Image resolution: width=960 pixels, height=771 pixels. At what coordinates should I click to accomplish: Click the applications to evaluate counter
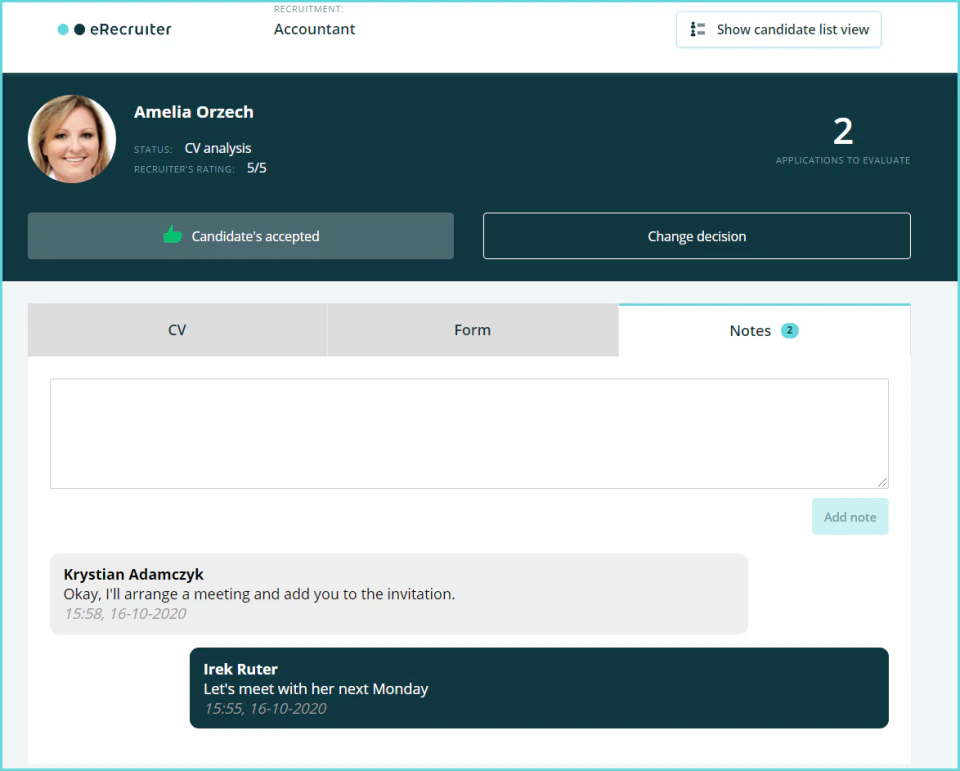843,137
